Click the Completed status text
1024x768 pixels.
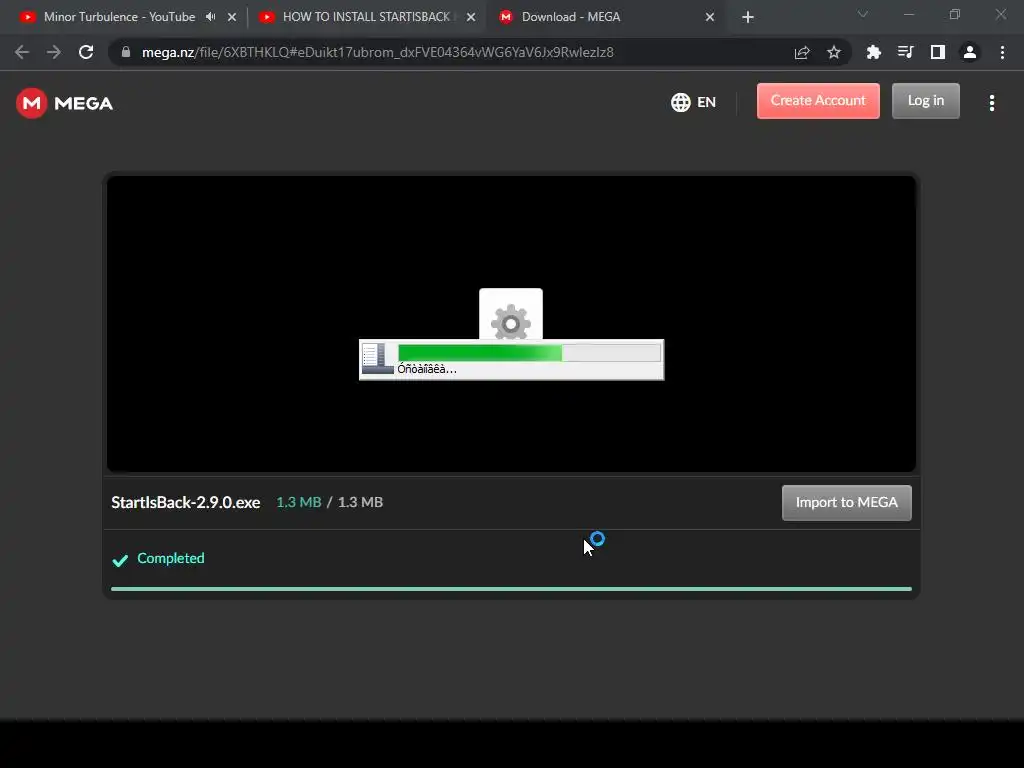coord(170,558)
